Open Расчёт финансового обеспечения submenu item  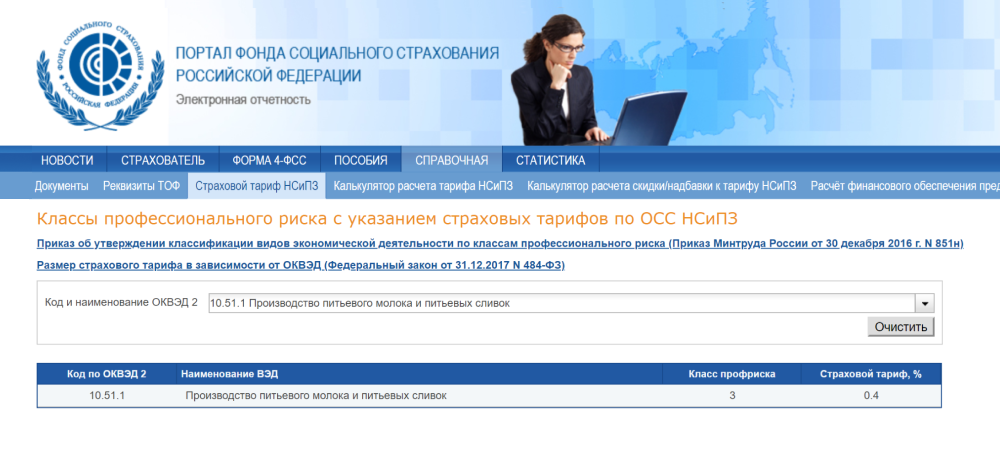[903, 186]
